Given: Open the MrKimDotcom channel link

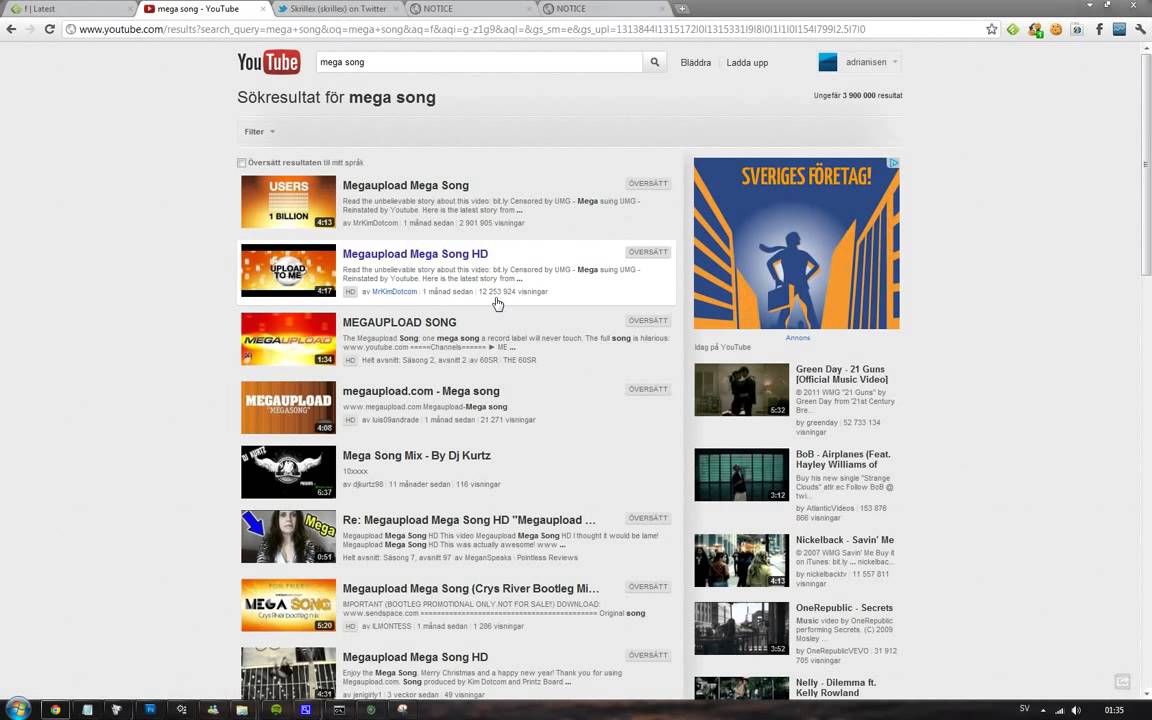Looking at the screenshot, I should 395,292.
